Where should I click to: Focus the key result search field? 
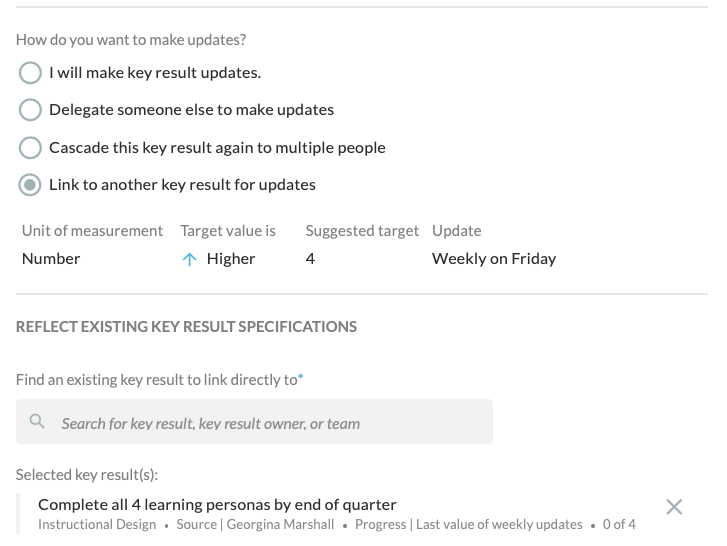pyautogui.click(x=254, y=422)
